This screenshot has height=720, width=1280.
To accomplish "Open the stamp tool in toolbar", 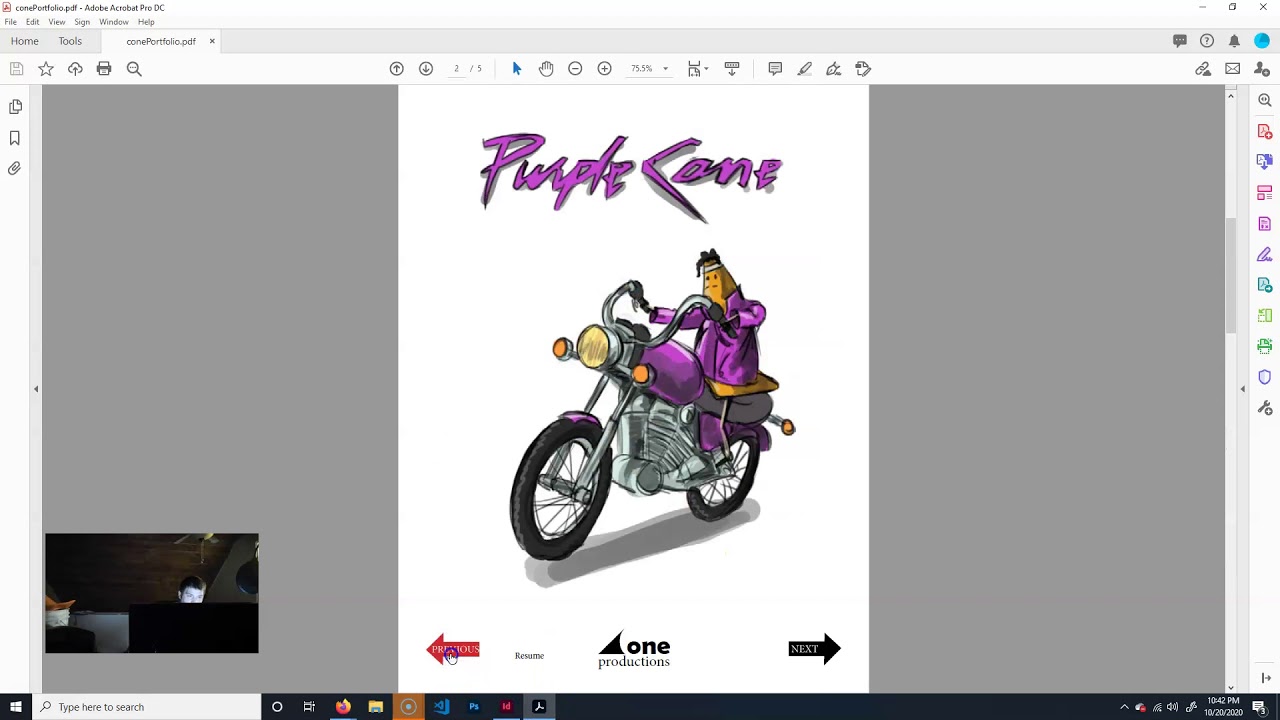I will pyautogui.click(x=863, y=69).
